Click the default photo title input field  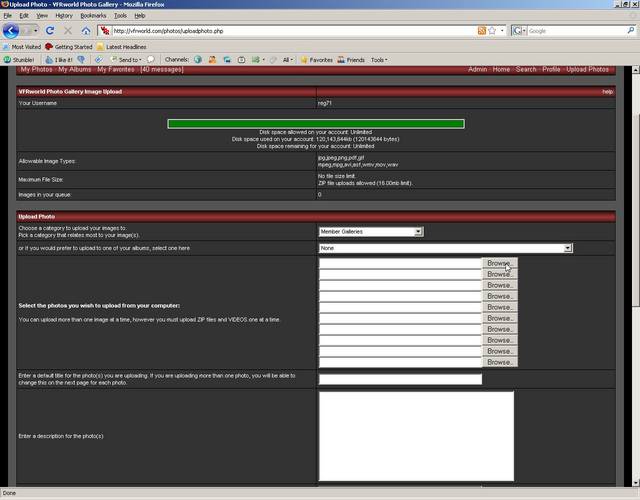pos(400,379)
